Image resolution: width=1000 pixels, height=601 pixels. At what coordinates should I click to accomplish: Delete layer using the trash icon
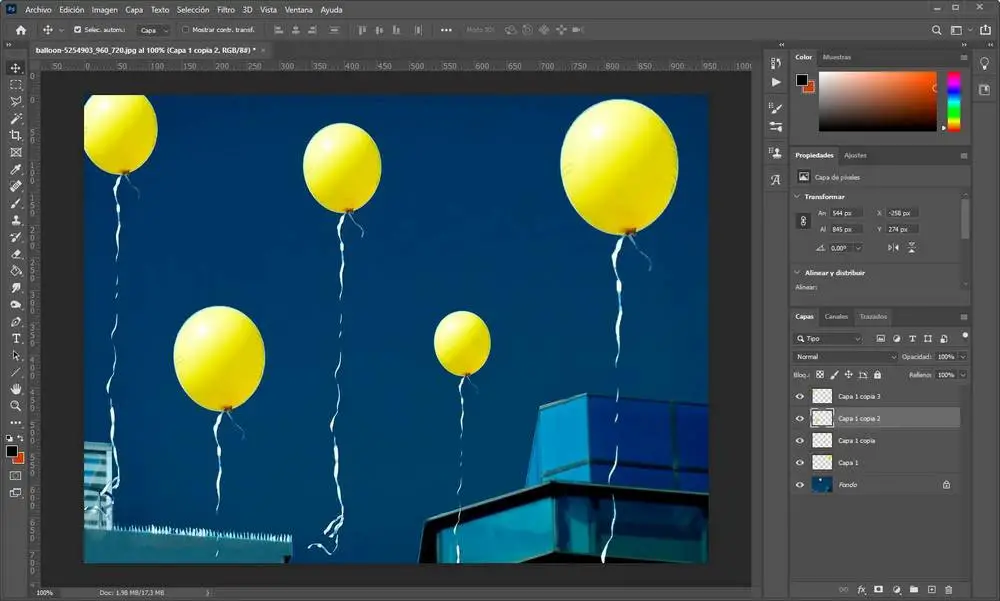(949, 590)
